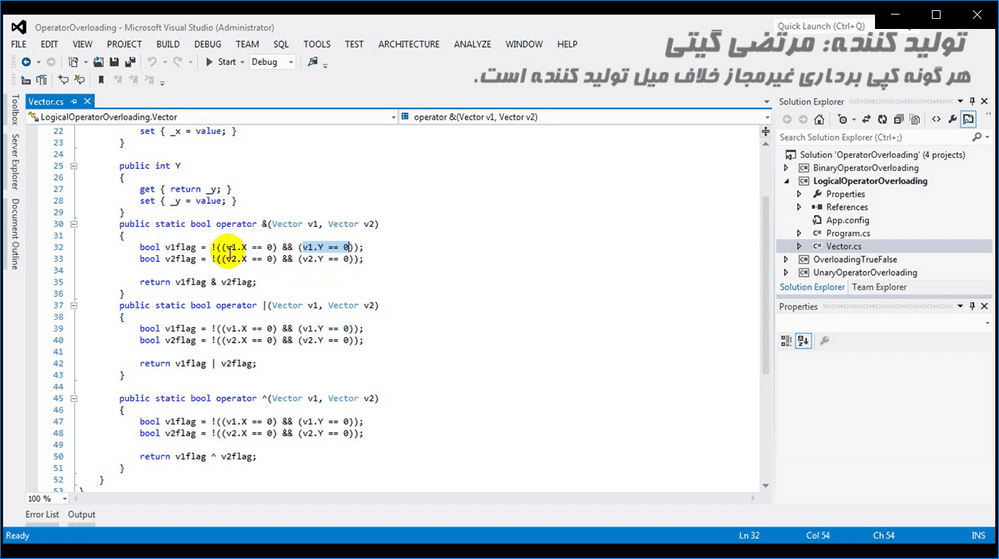Click the Open File toolbar icon

tap(98, 62)
